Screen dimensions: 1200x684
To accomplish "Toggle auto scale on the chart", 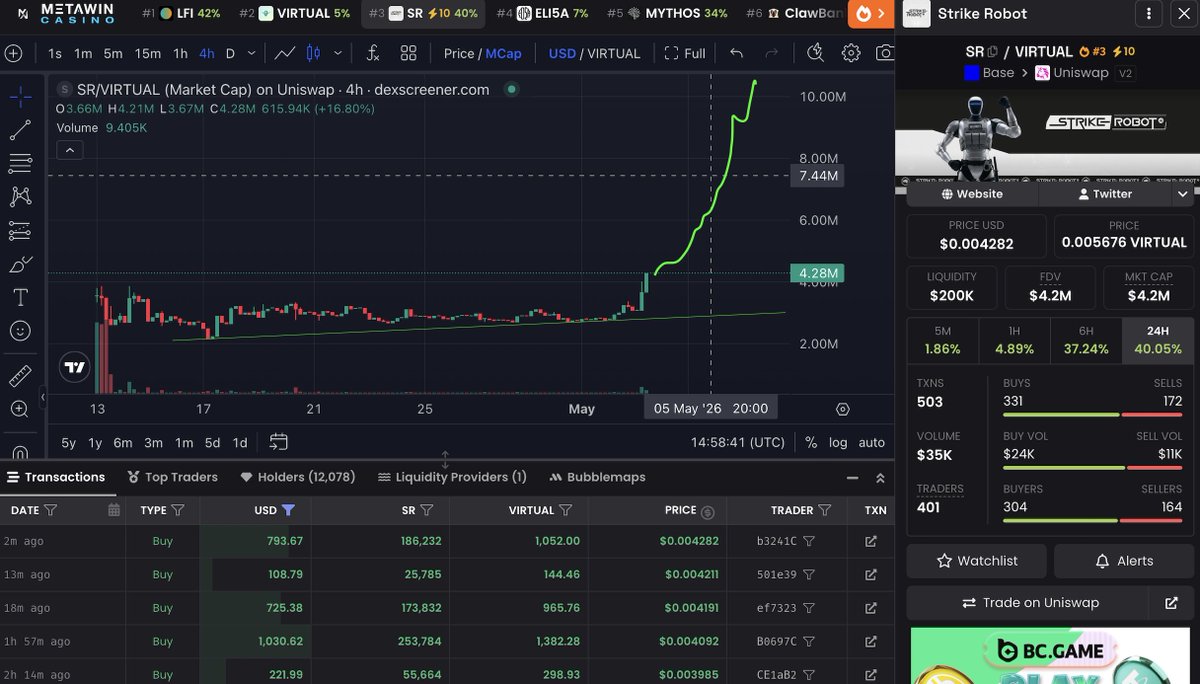I will click(871, 442).
